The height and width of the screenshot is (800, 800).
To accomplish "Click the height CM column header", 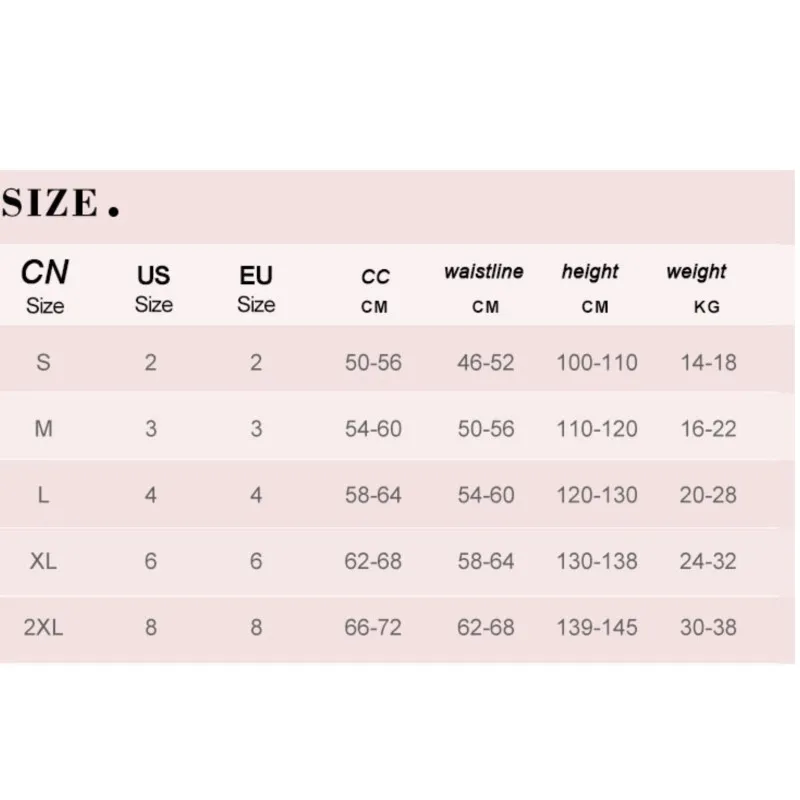I will [x=591, y=288].
